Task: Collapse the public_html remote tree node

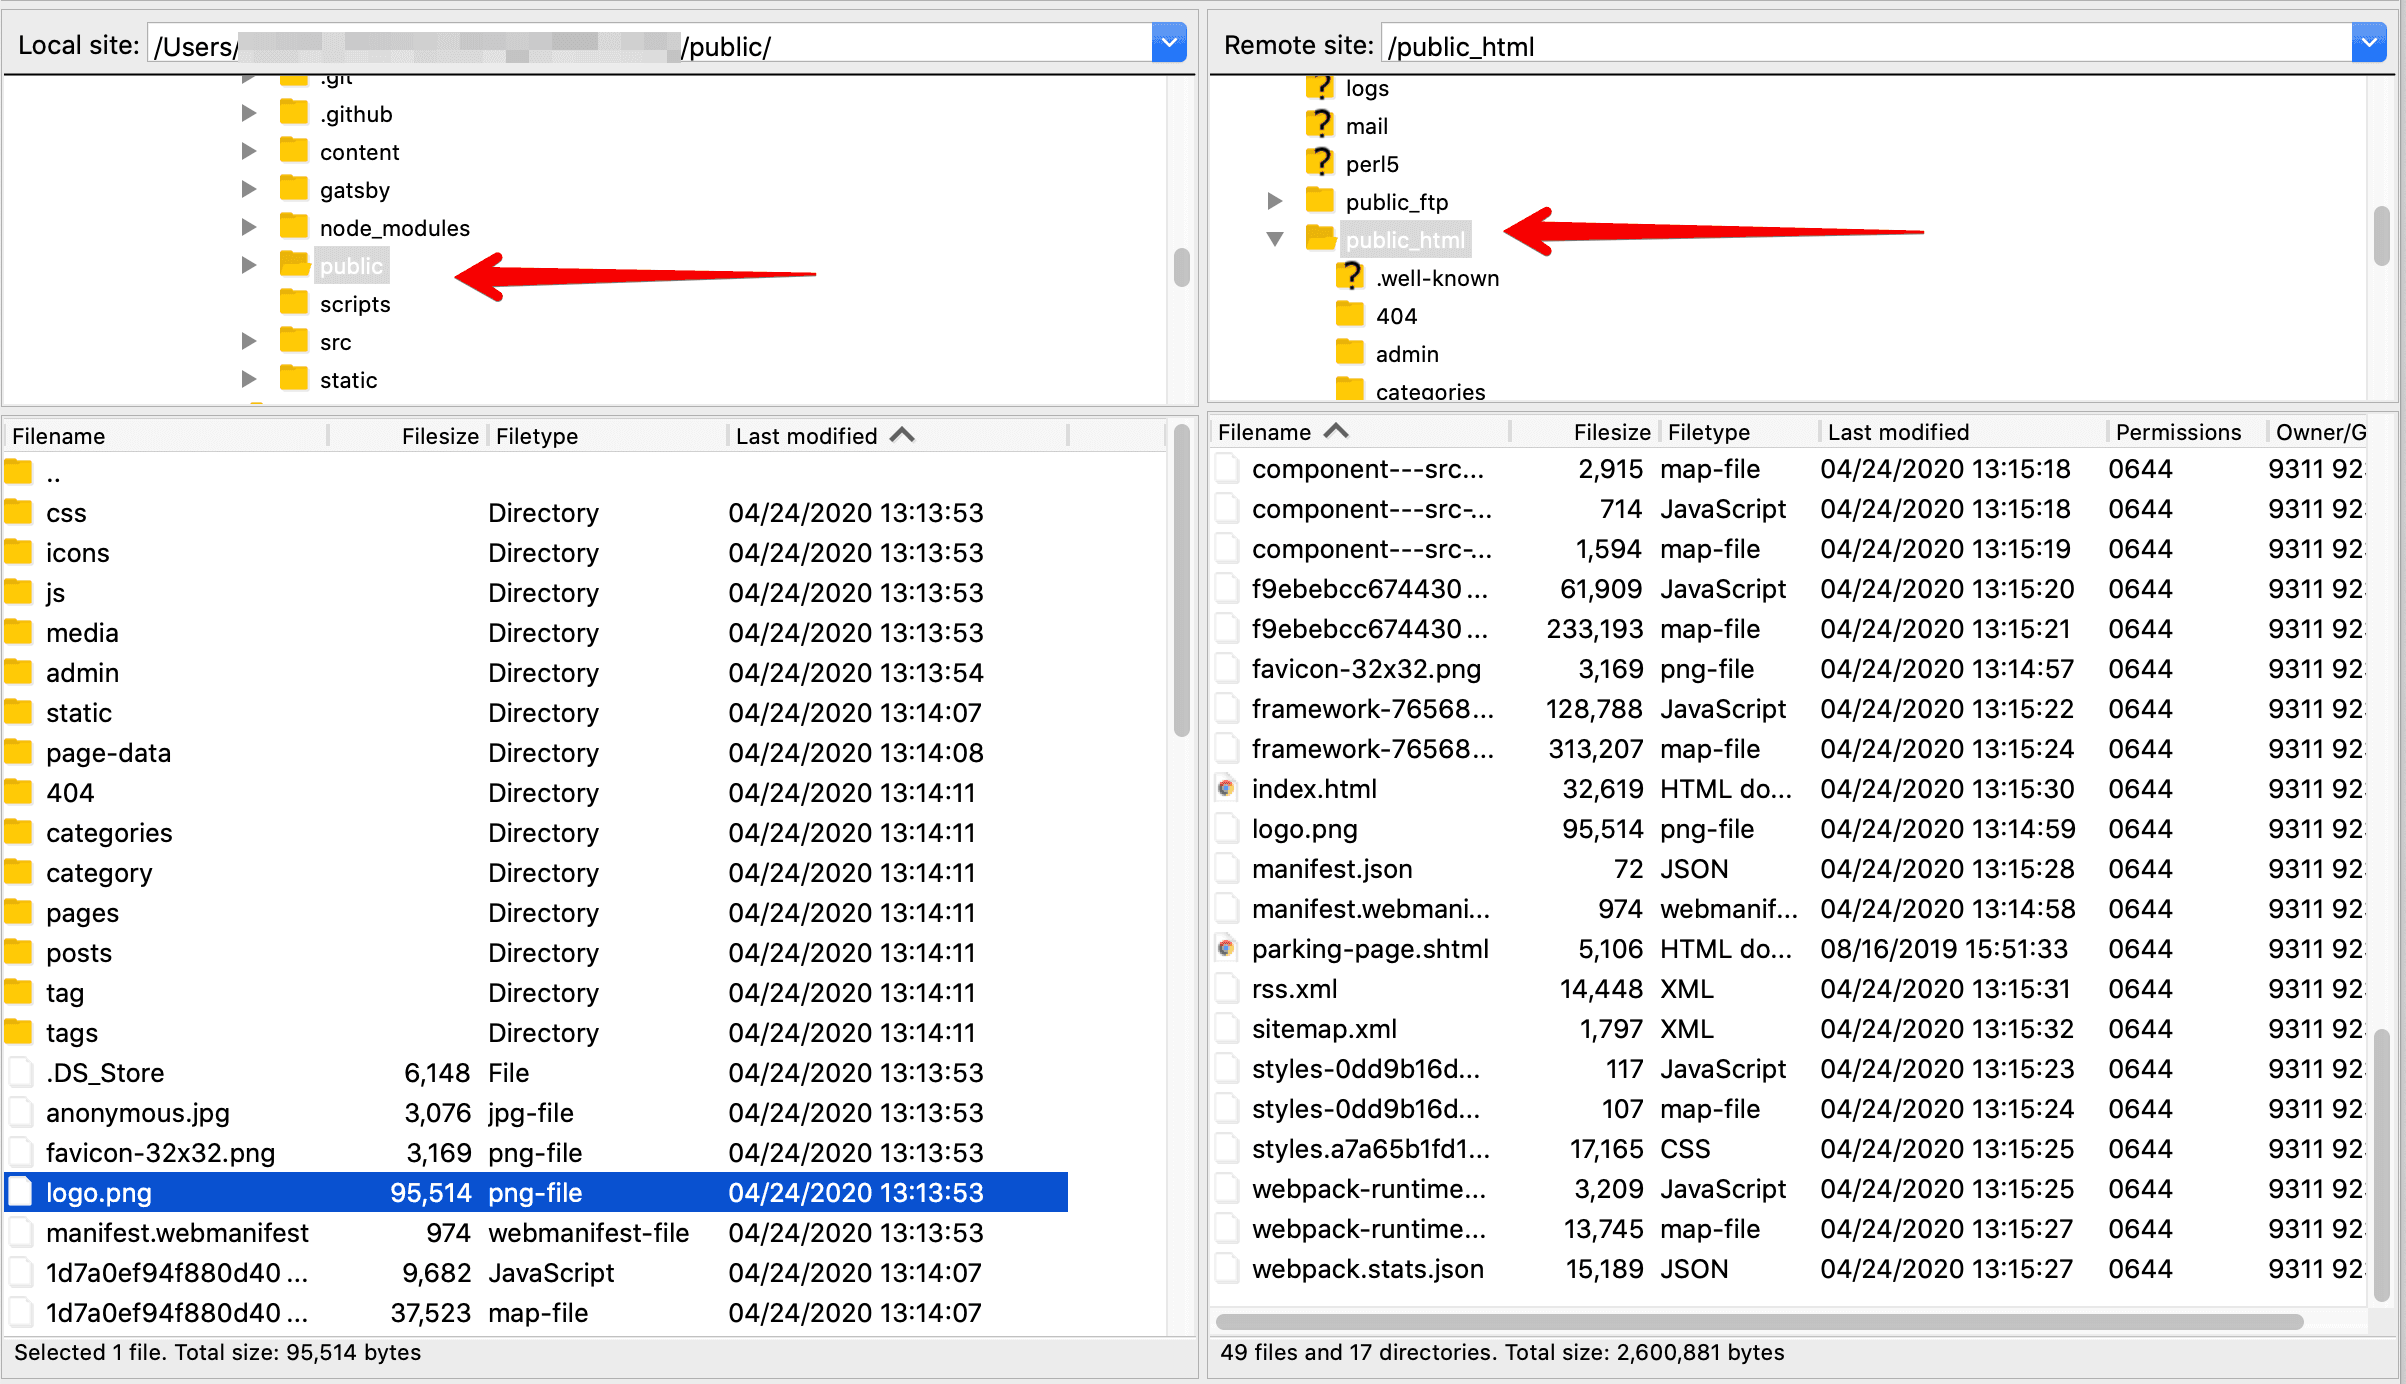Action: click(x=1275, y=239)
